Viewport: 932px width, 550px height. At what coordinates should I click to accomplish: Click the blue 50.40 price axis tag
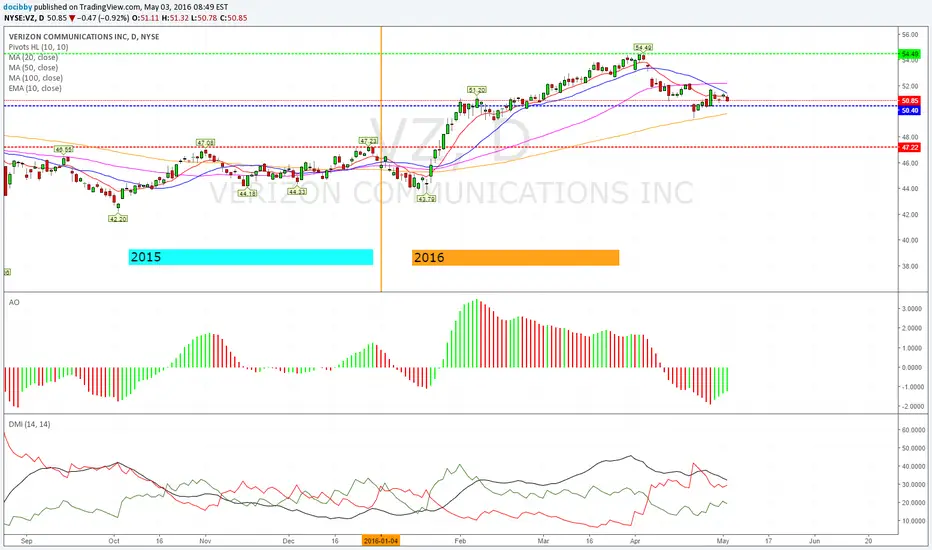tap(910, 111)
